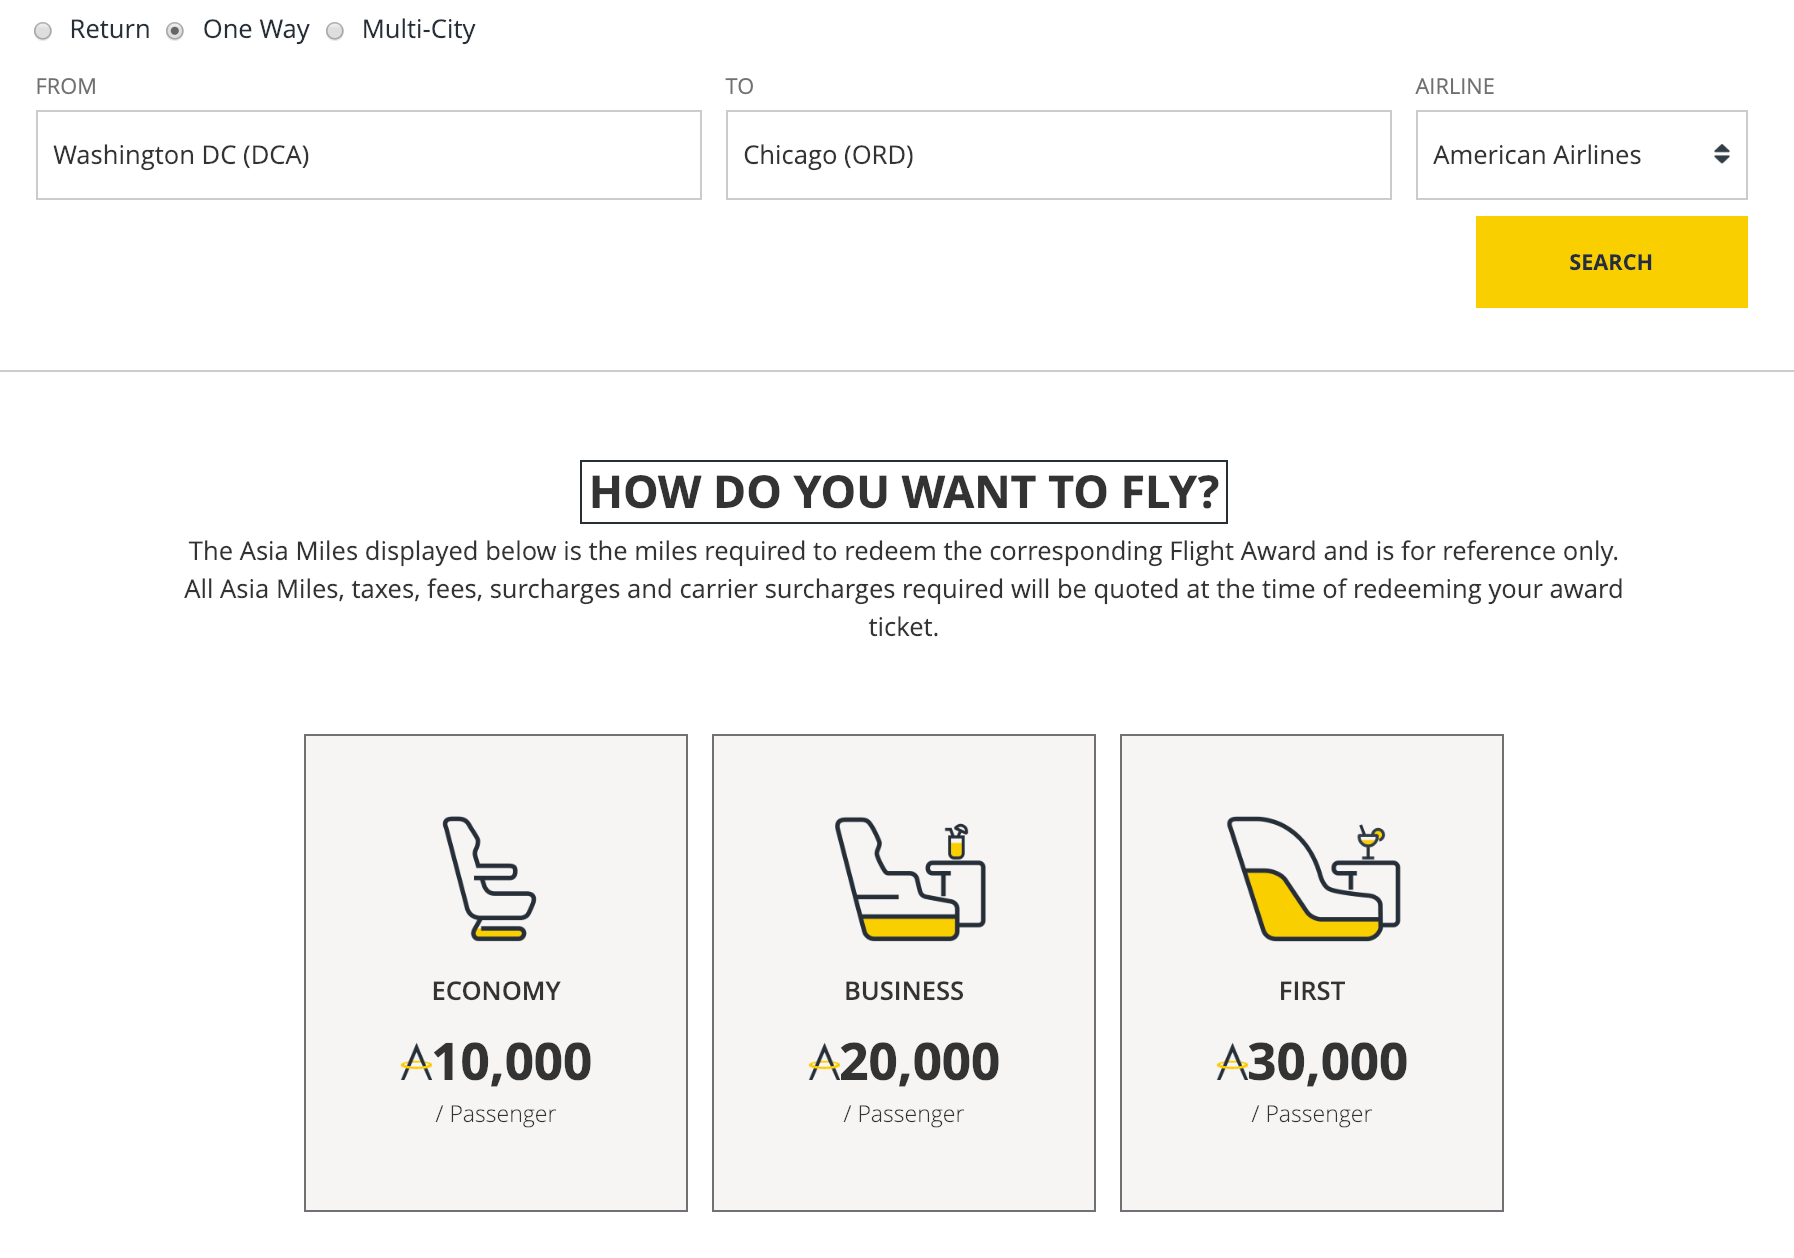The width and height of the screenshot is (1794, 1258).
Task: Select the Return trip radio button
Action: 43,31
